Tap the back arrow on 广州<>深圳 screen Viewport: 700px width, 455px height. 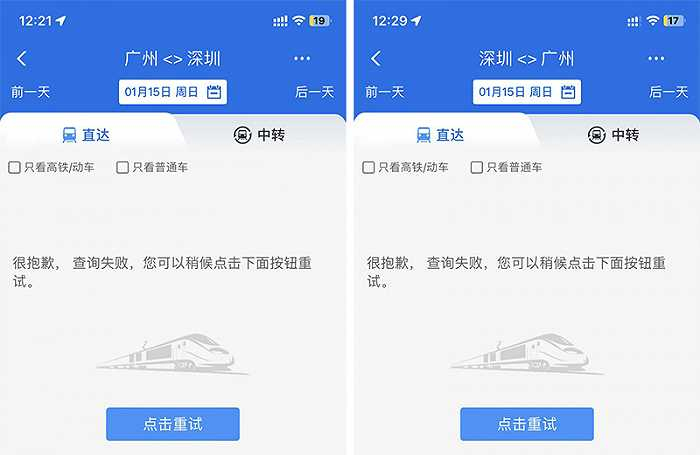click(21, 58)
